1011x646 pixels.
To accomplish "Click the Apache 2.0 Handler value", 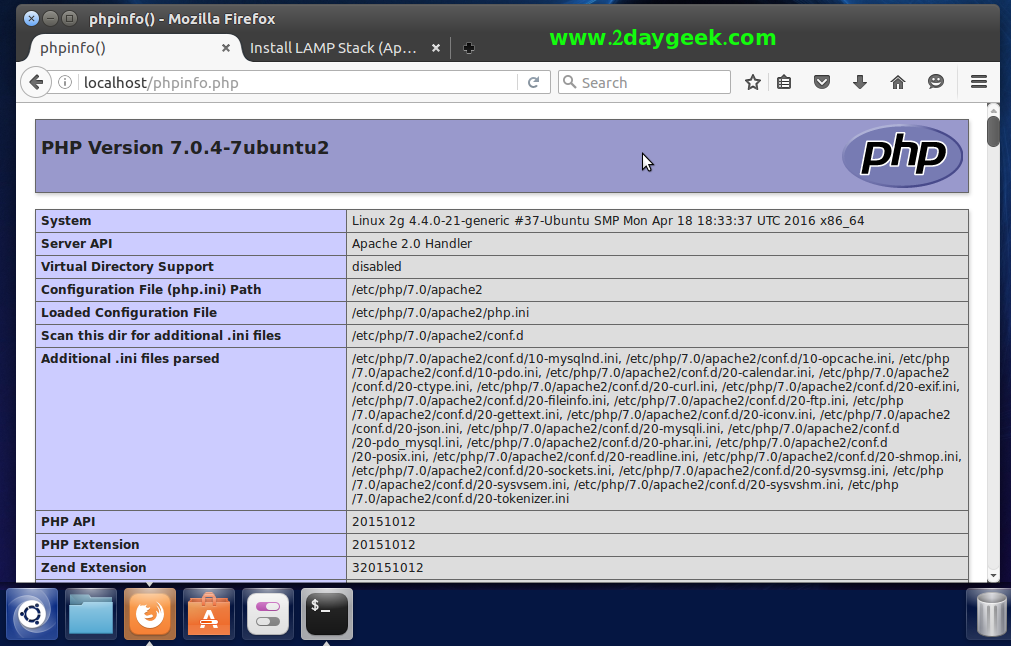I will coord(412,244).
